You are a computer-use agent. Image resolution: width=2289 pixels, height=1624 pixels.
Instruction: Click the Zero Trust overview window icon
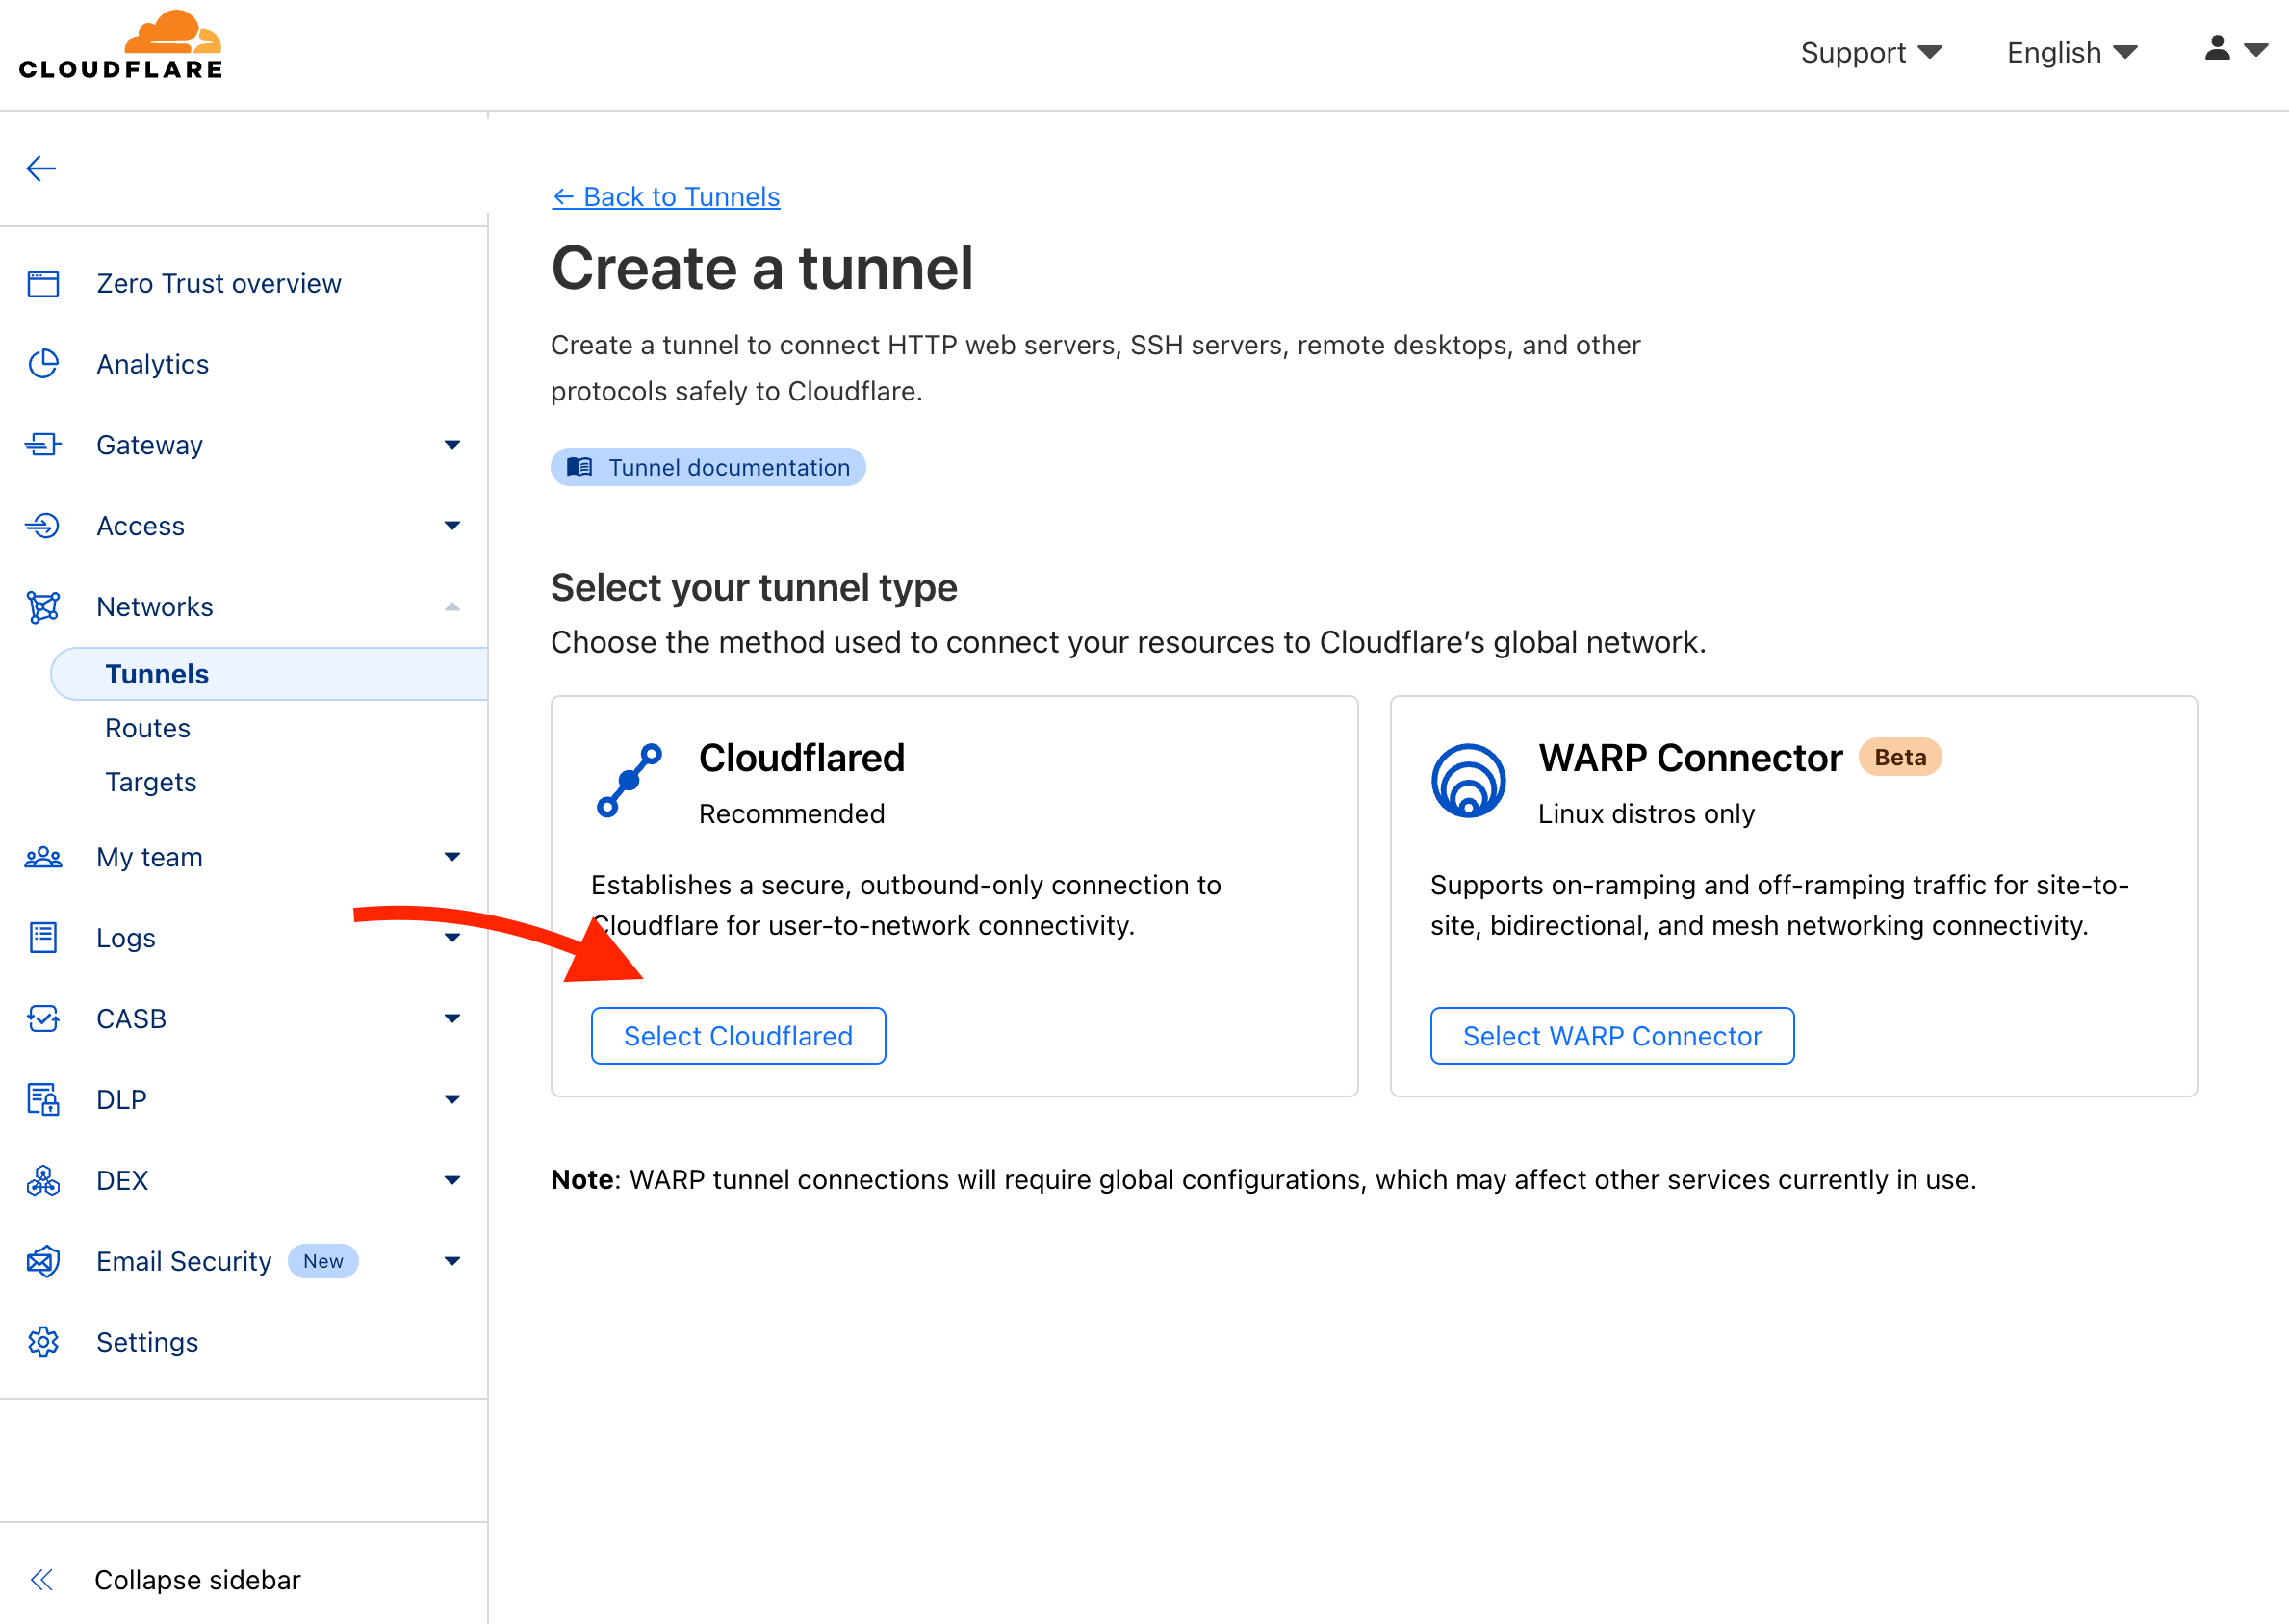pos(43,284)
